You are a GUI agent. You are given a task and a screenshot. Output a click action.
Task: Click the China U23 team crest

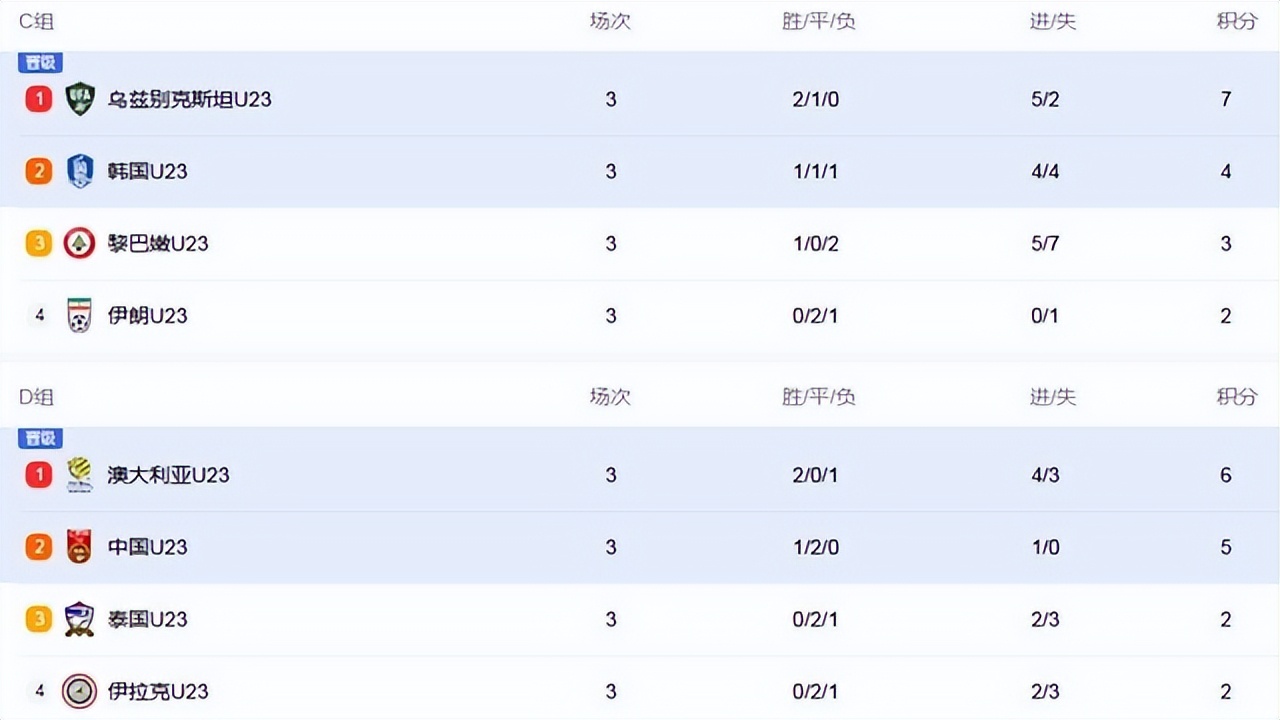point(79,547)
